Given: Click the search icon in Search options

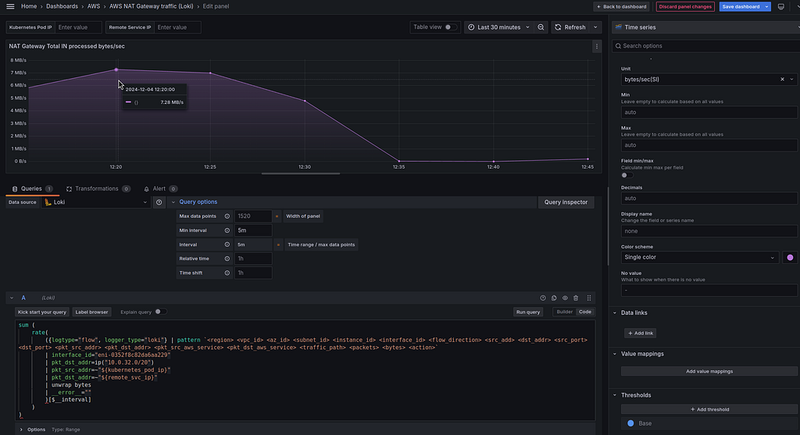Looking at the screenshot, I should [618, 46].
